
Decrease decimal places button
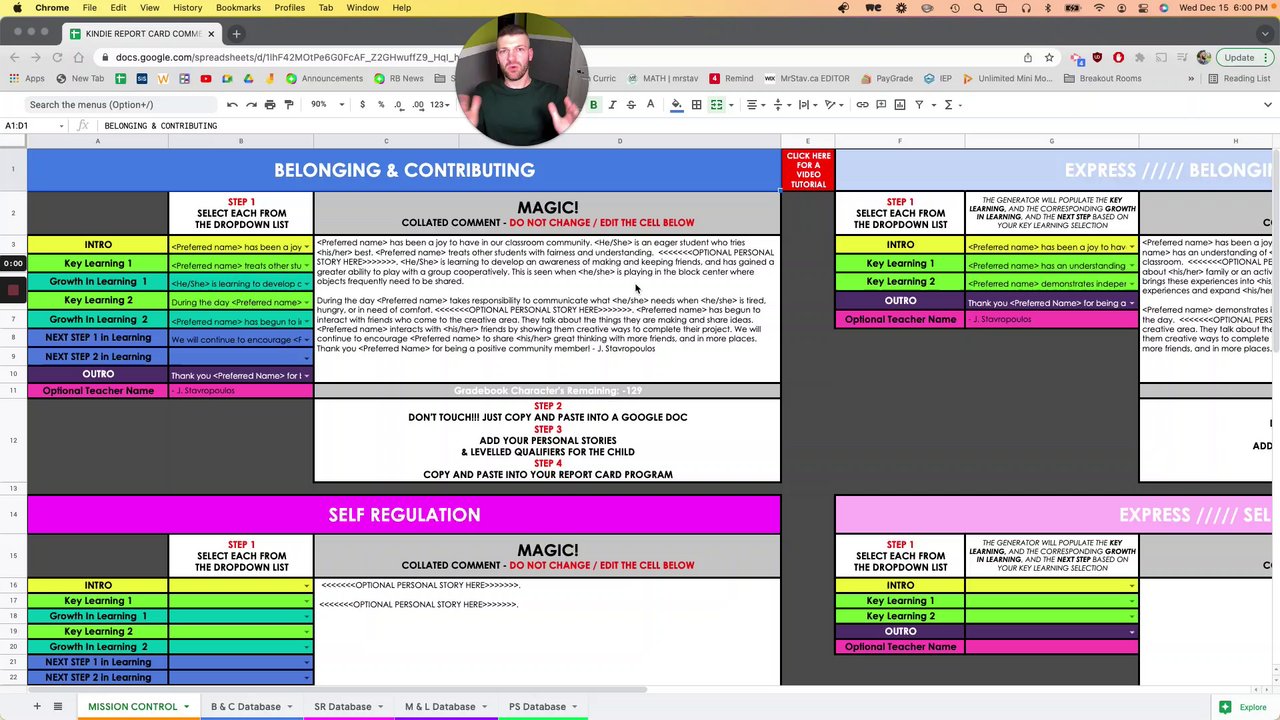pyautogui.click(x=399, y=104)
